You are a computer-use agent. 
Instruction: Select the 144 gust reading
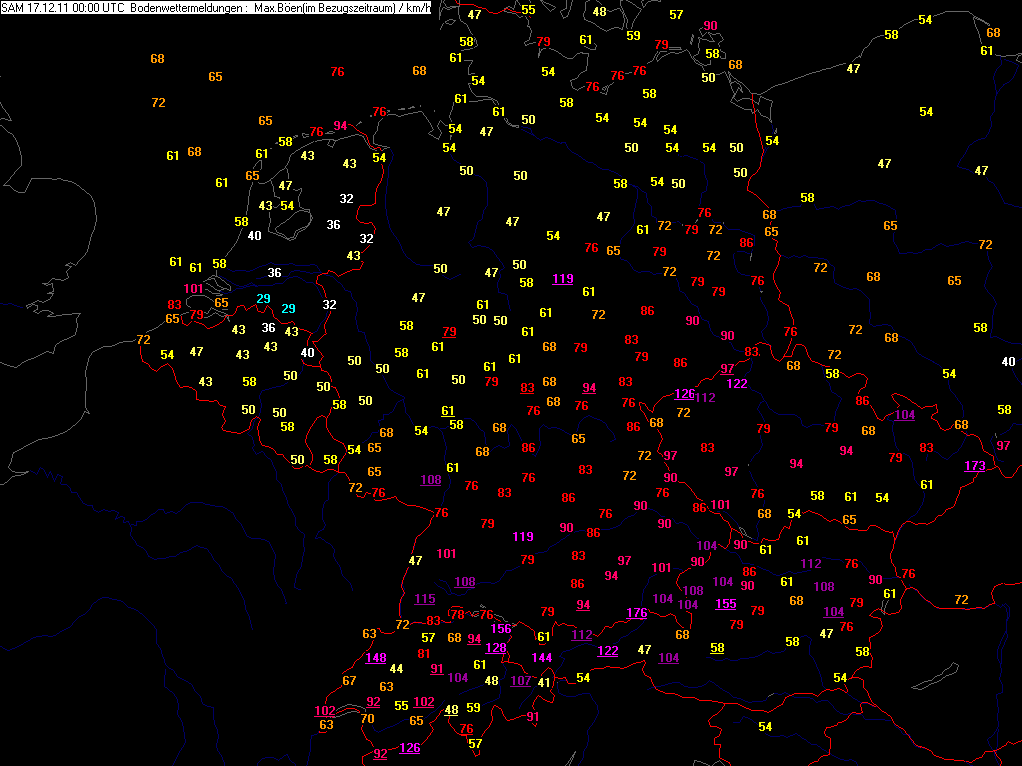pos(542,657)
